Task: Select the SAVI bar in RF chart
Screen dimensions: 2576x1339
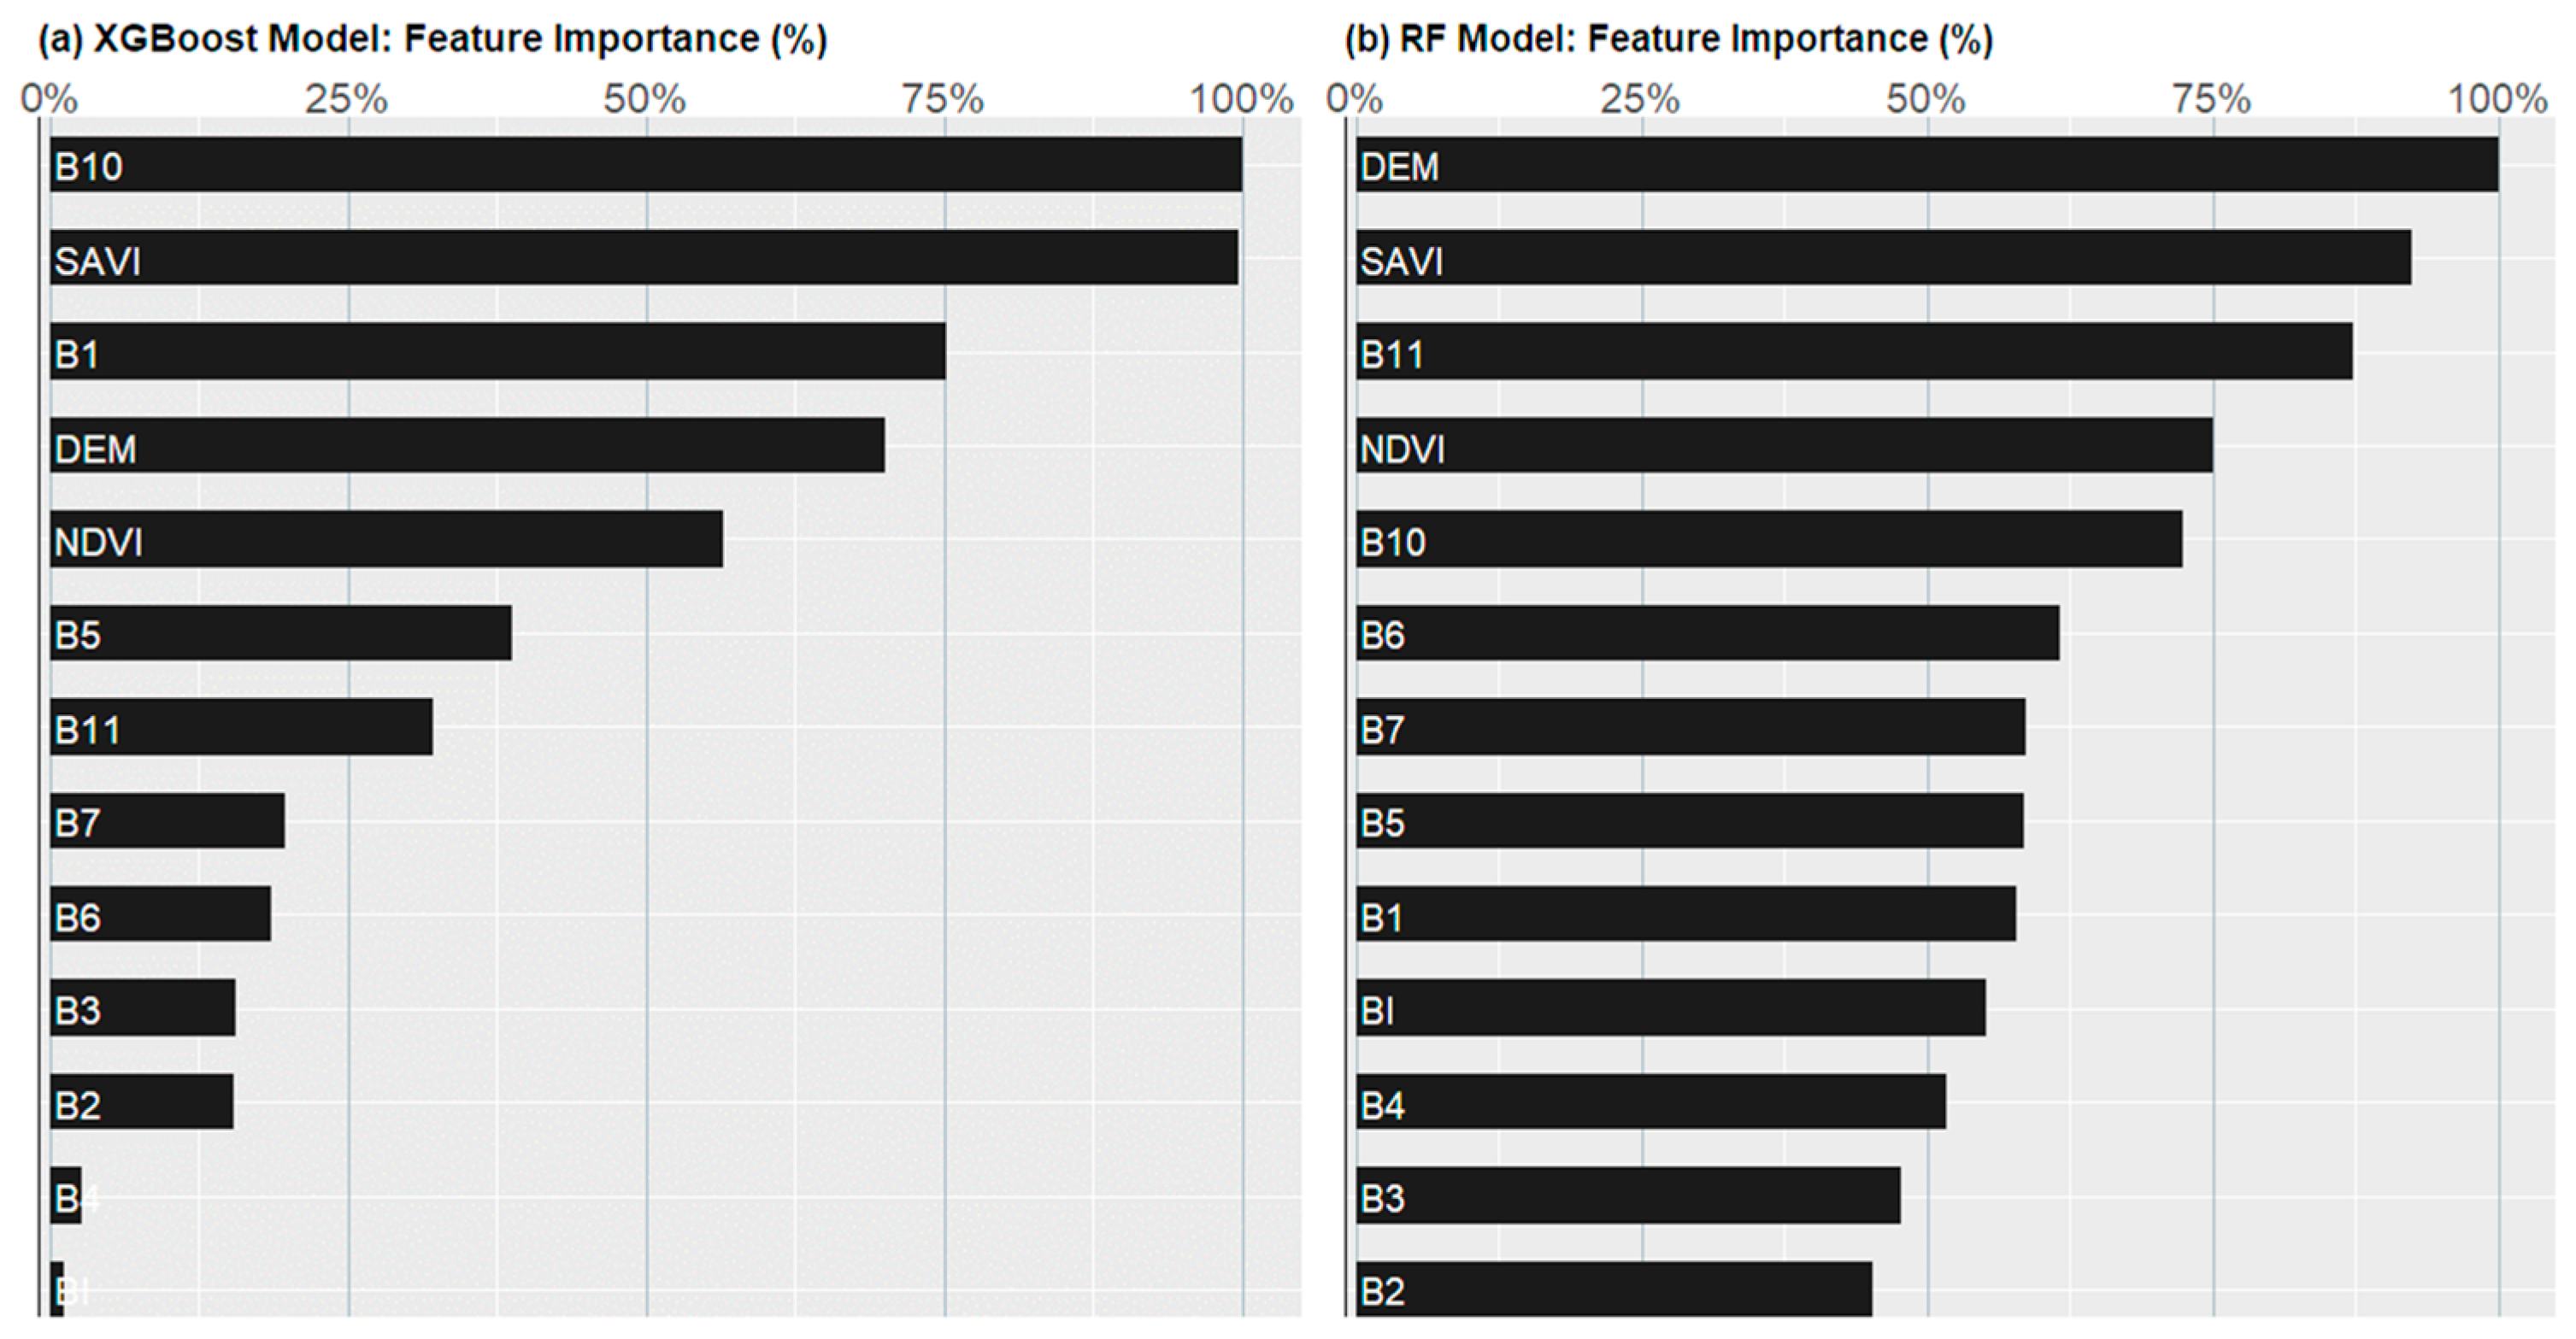Action: click(1883, 258)
